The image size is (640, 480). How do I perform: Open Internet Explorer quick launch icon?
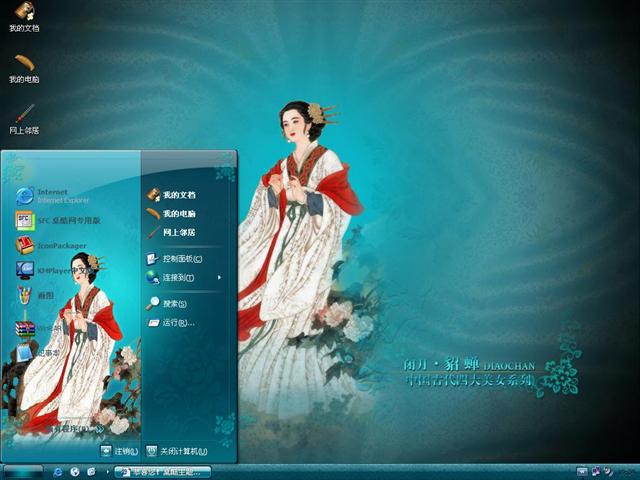[58, 472]
